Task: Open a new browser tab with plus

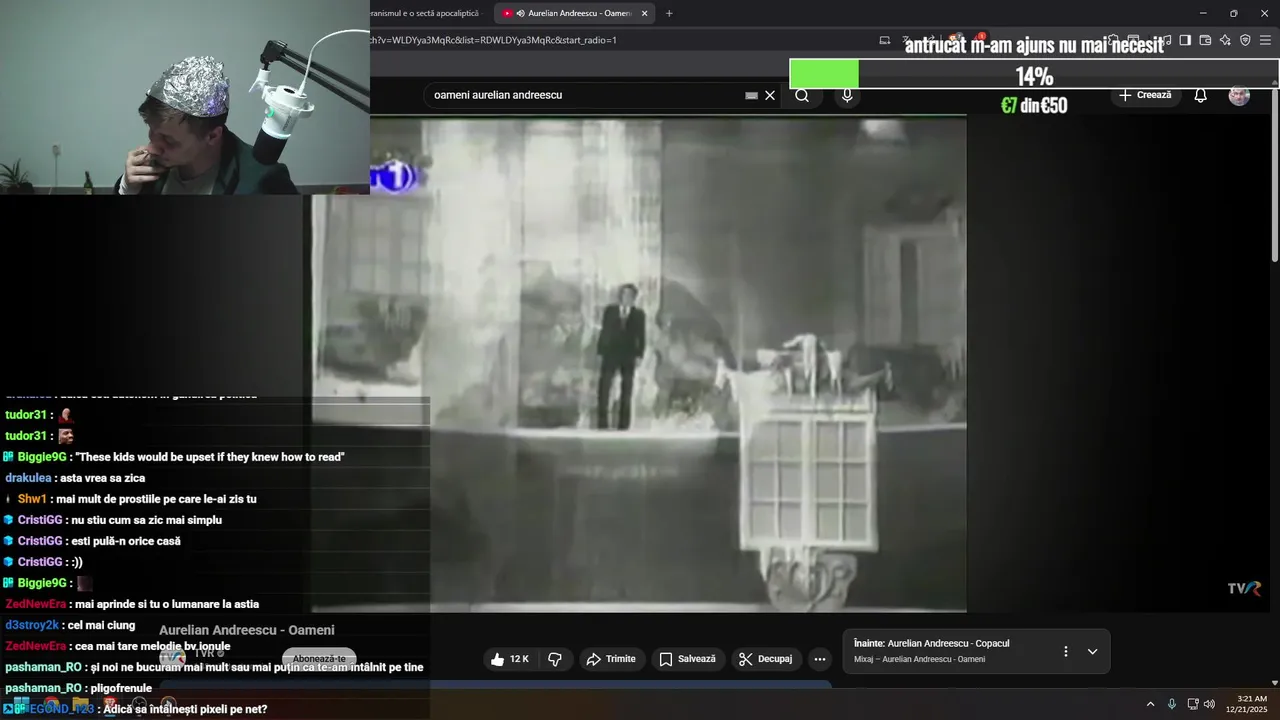Action: [x=669, y=13]
